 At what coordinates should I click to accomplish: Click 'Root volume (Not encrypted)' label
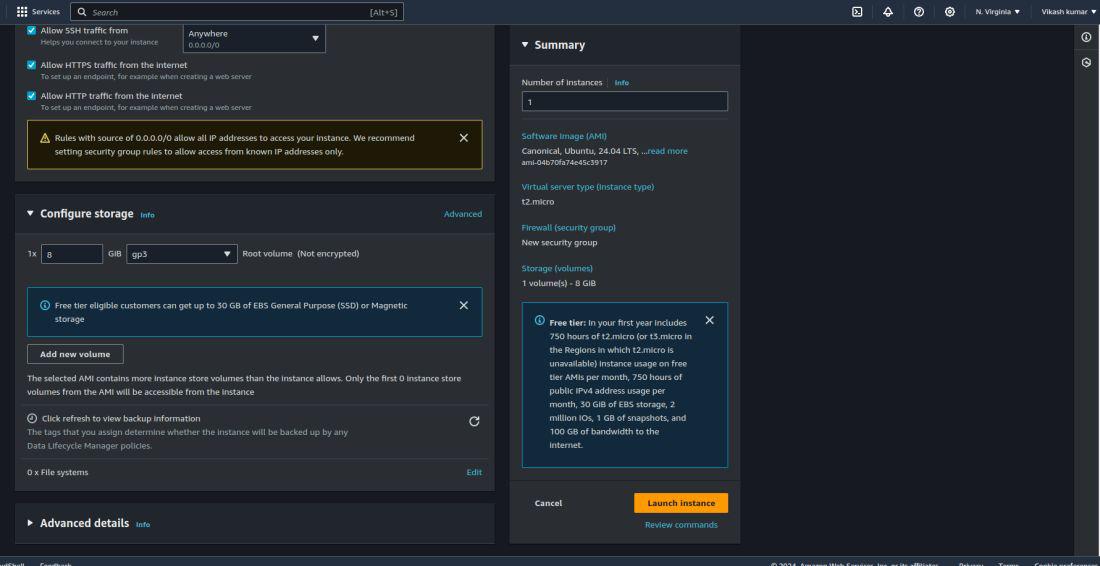300,254
